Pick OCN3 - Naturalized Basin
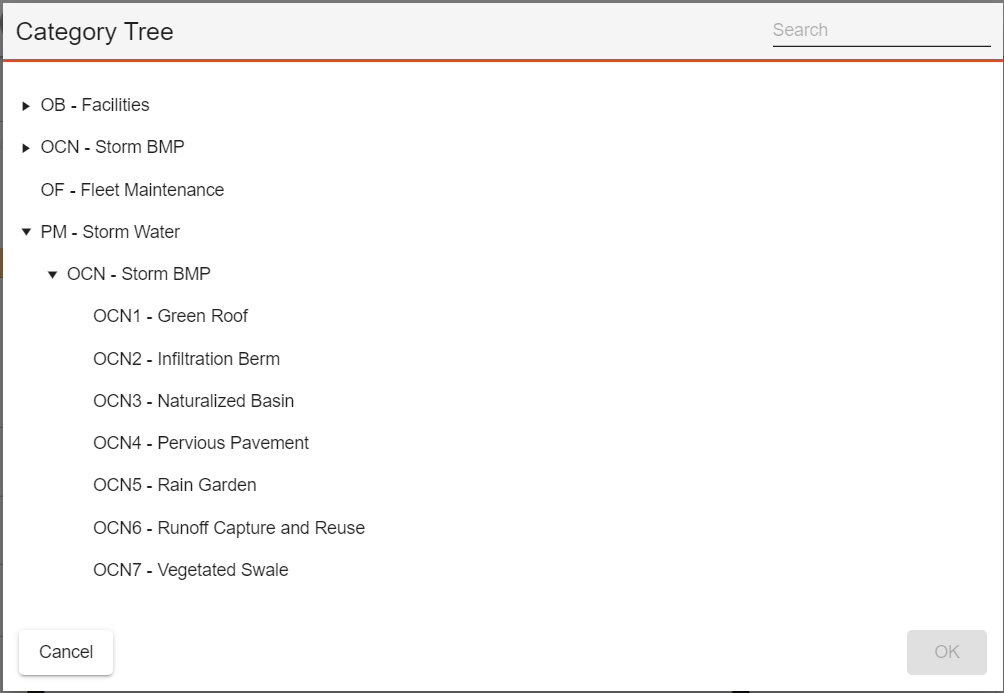The height and width of the screenshot is (693, 1004). (193, 401)
